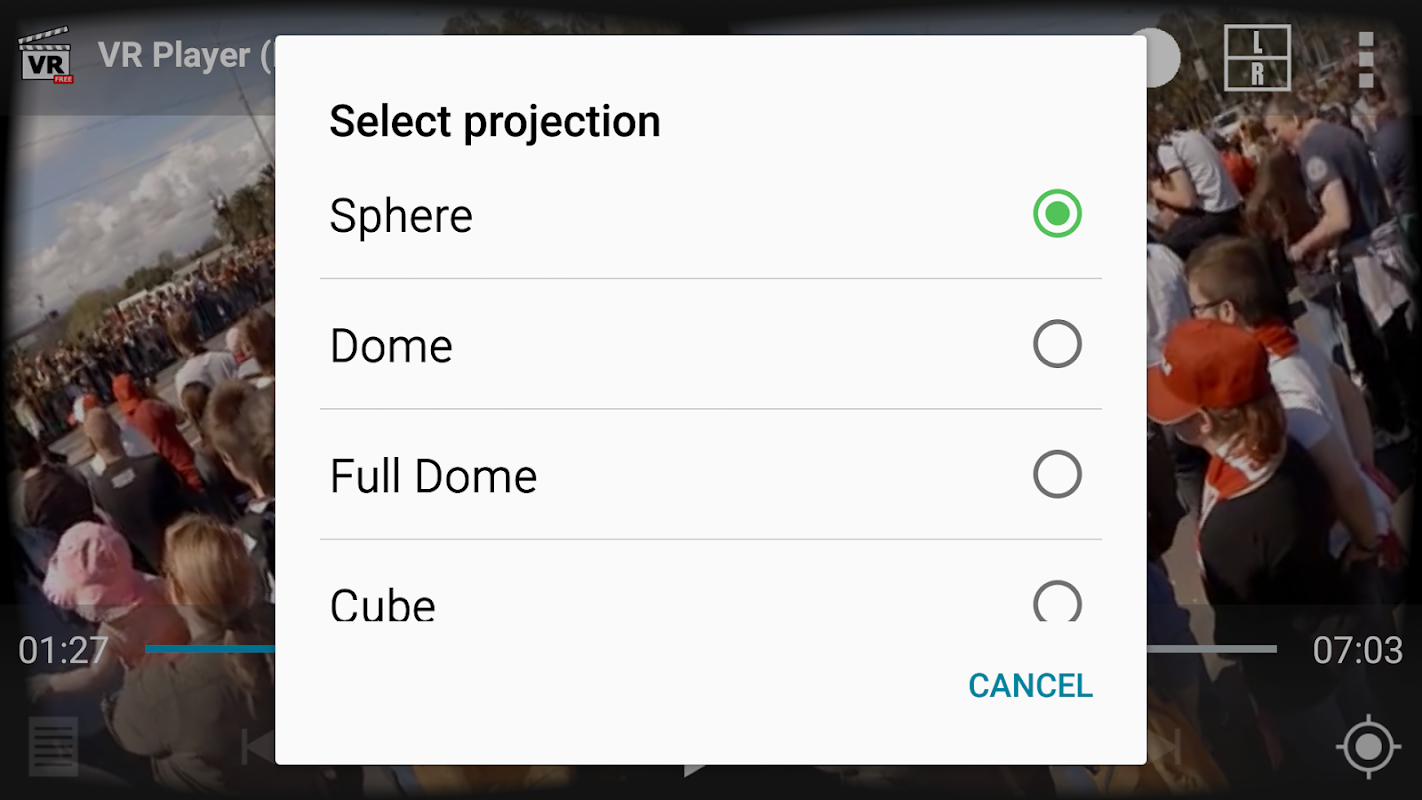Select the Sphere radio button
The width and height of the screenshot is (1422, 800).
tap(1057, 214)
